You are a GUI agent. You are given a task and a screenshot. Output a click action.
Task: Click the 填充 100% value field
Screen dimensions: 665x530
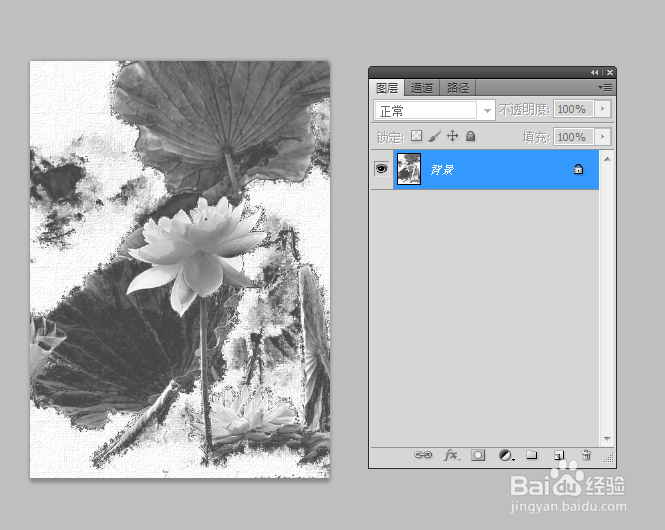(x=573, y=137)
